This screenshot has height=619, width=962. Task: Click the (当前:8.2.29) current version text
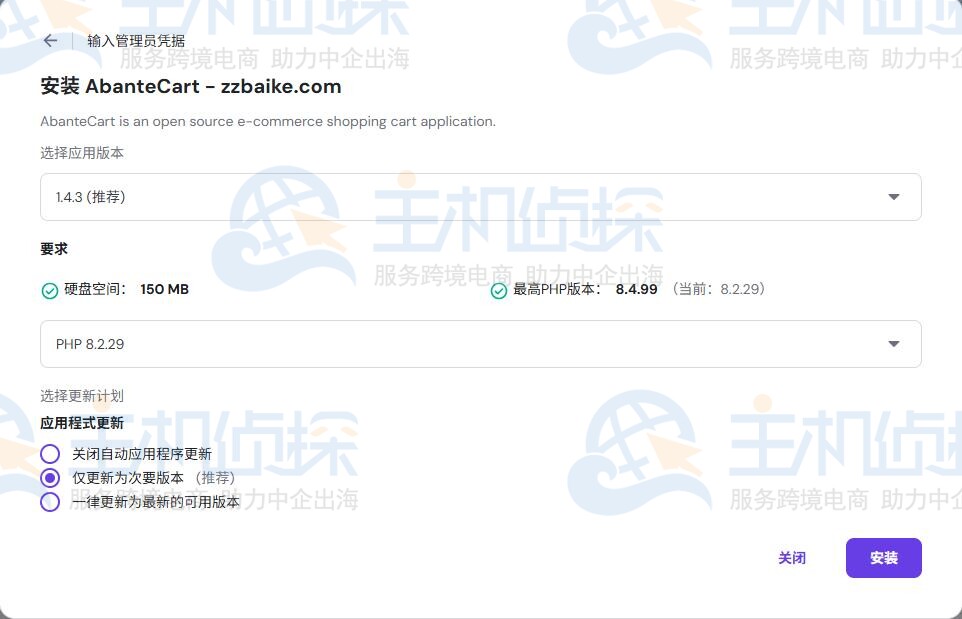[x=718, y=289]
